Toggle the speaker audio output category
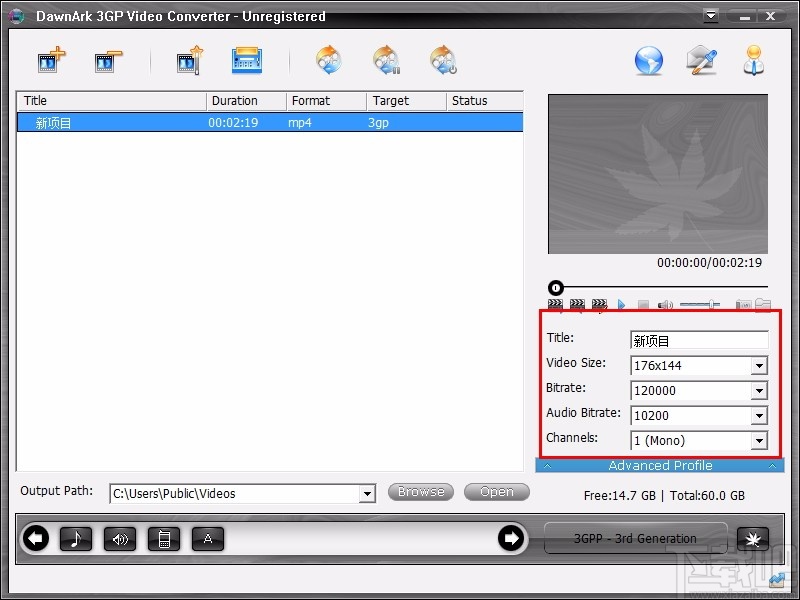800x600 pixels. pyautogui.click(x=120, y=538)
